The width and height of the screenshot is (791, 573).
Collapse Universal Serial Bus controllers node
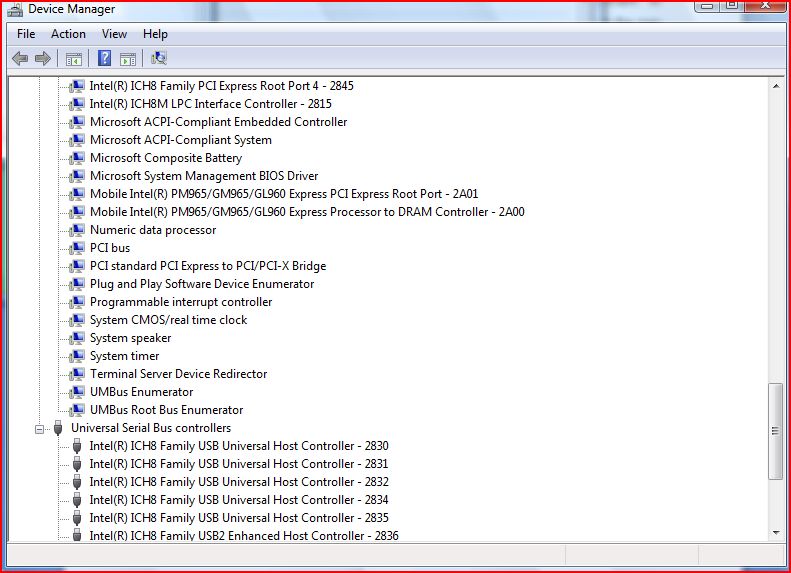tap(39, 429)
